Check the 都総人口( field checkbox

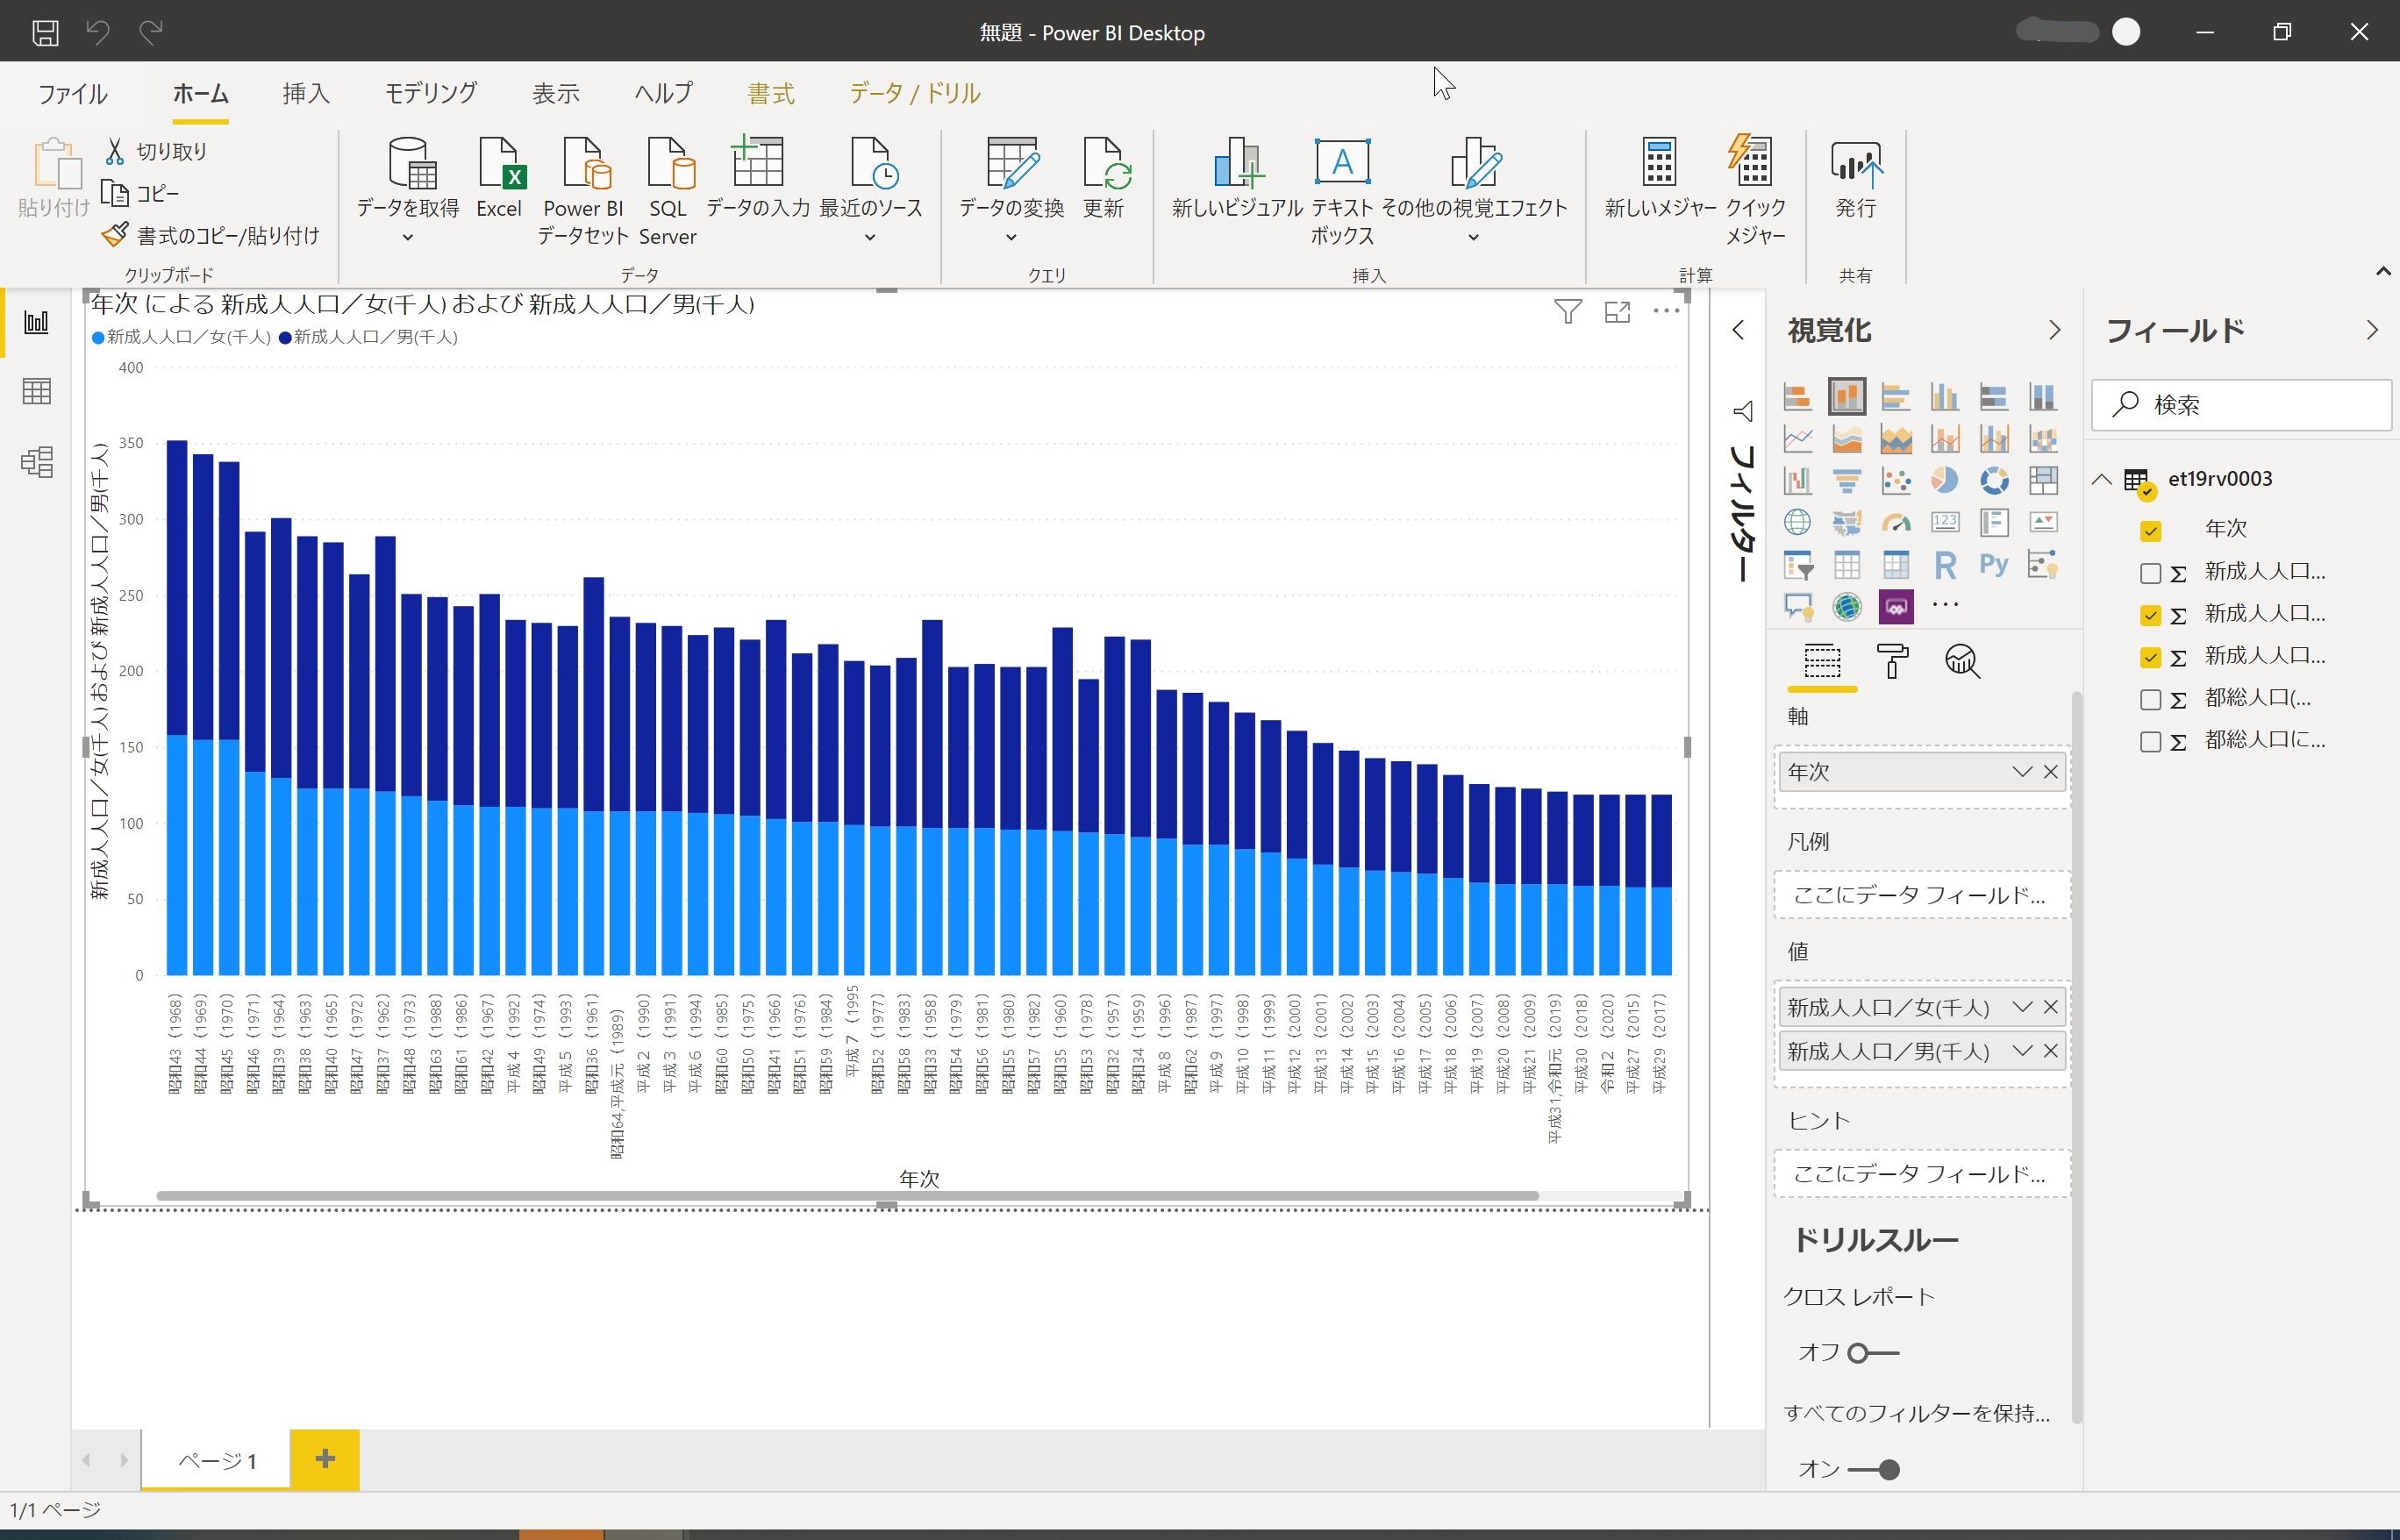tap(2150, 699)
